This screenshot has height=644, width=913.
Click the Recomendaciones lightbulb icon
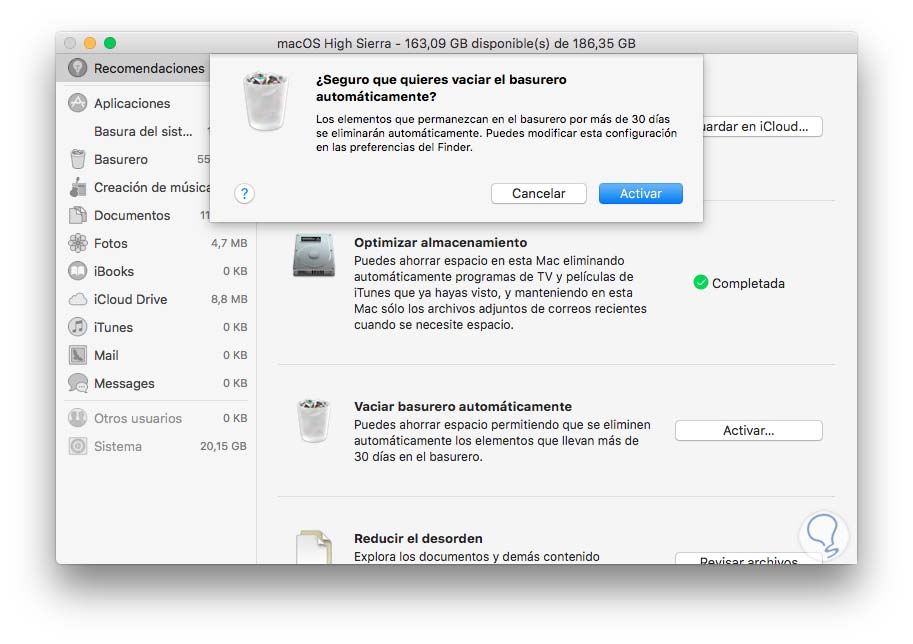pyautogui.click(x=77, y=68)
